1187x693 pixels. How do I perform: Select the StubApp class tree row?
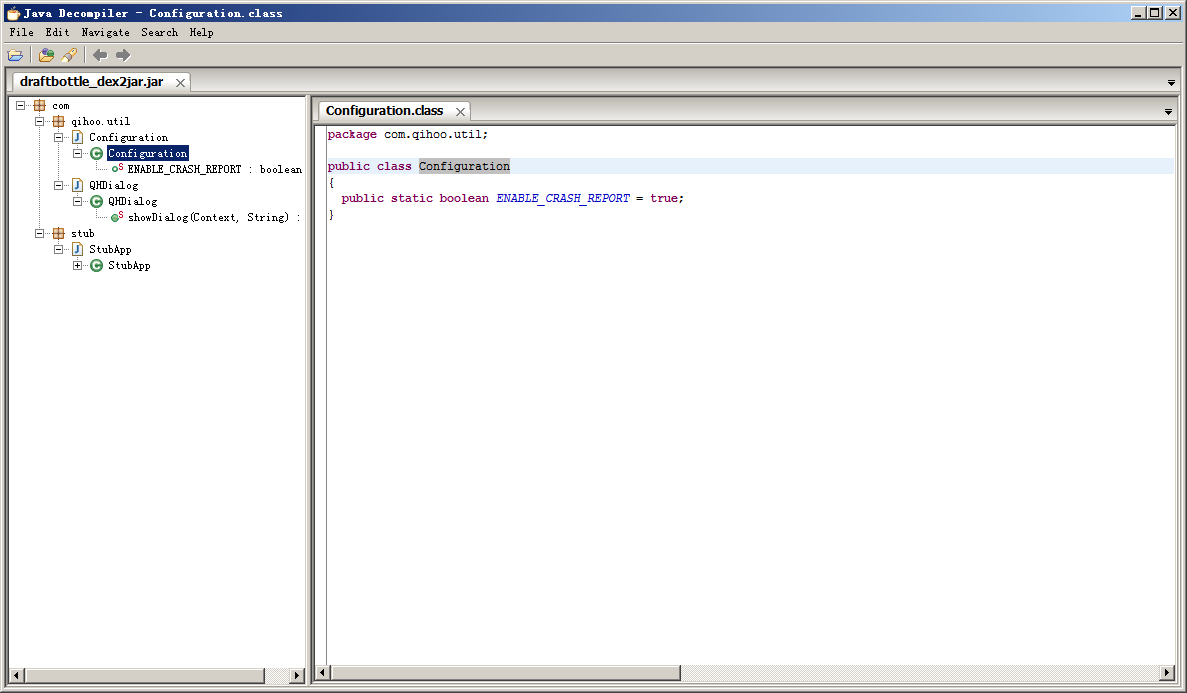tap(129, 265)
